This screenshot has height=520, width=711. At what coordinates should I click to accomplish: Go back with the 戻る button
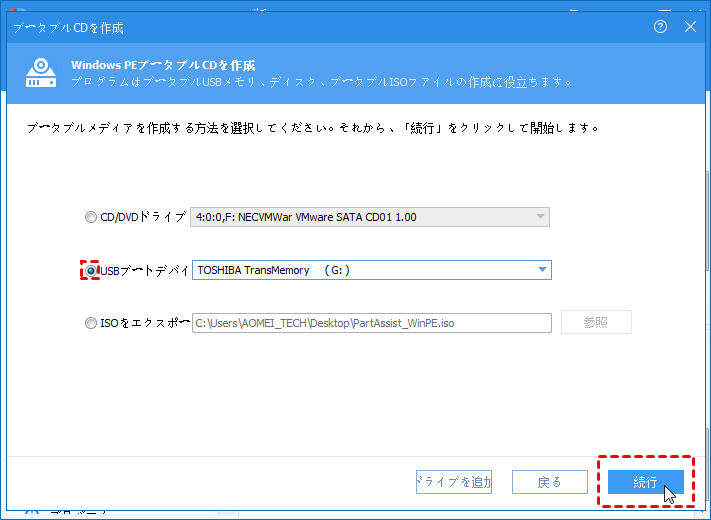[x=549, y=482]
